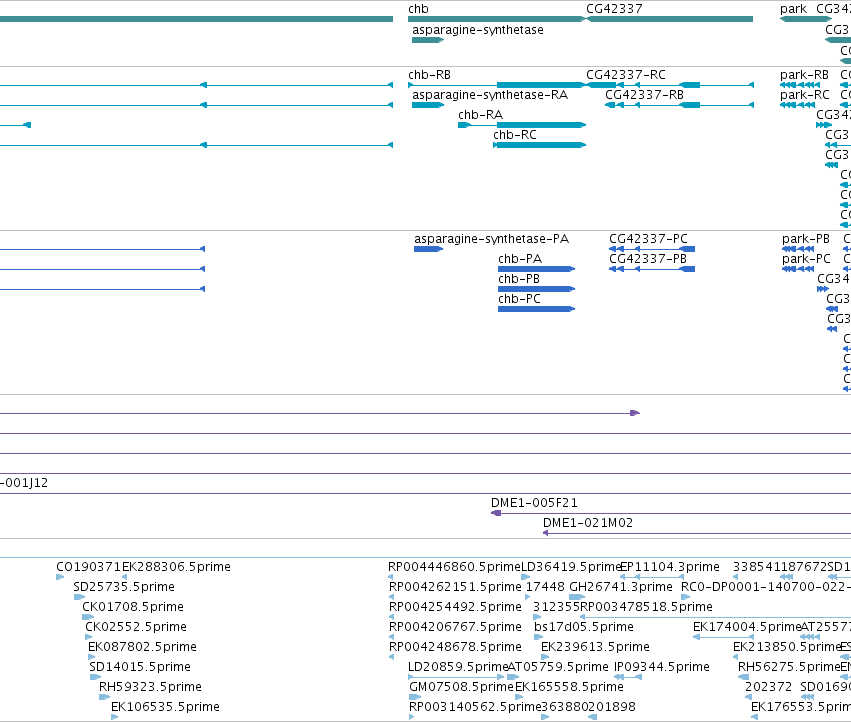Select the RH56275.5prime EST label
851x722 pixels.
[x=790, y=667]
